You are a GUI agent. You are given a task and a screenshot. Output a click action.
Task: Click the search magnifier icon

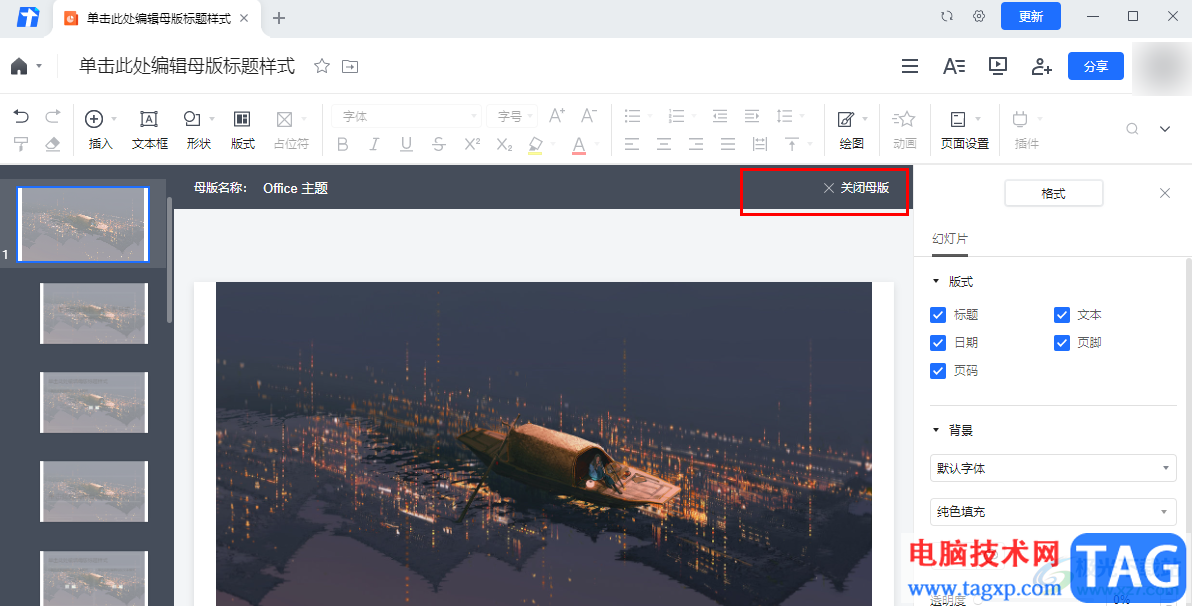(1132, 128)
